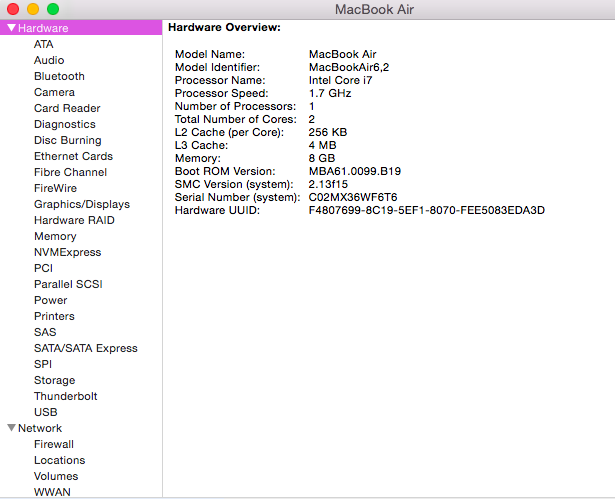Select serial number C02MX36WF6T6
615x499 pixels.
[353, 197]
